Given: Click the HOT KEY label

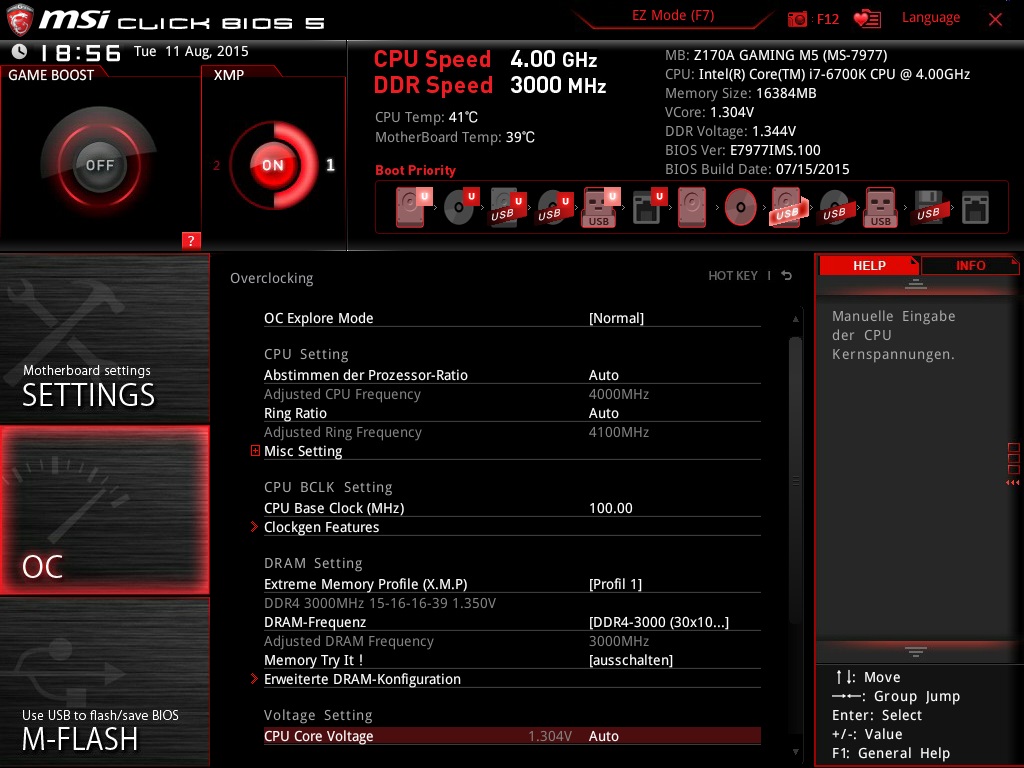Looking at the screenshot, I should [x=733, y=276].
